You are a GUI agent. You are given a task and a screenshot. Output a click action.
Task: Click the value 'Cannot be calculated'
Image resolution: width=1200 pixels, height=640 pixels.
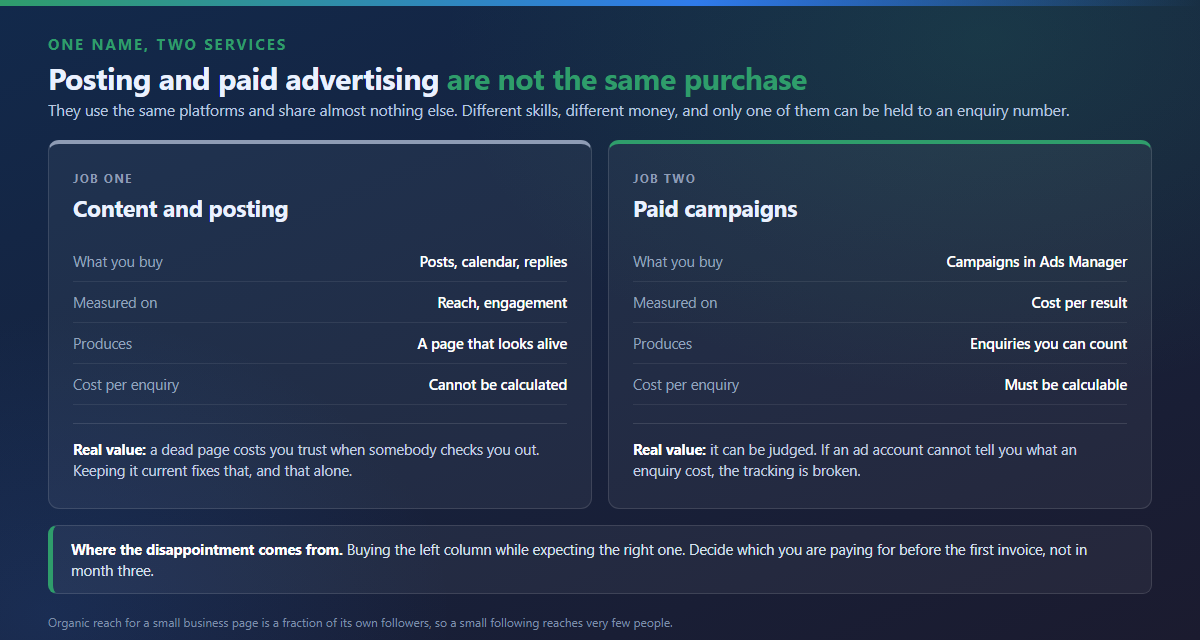498,385
